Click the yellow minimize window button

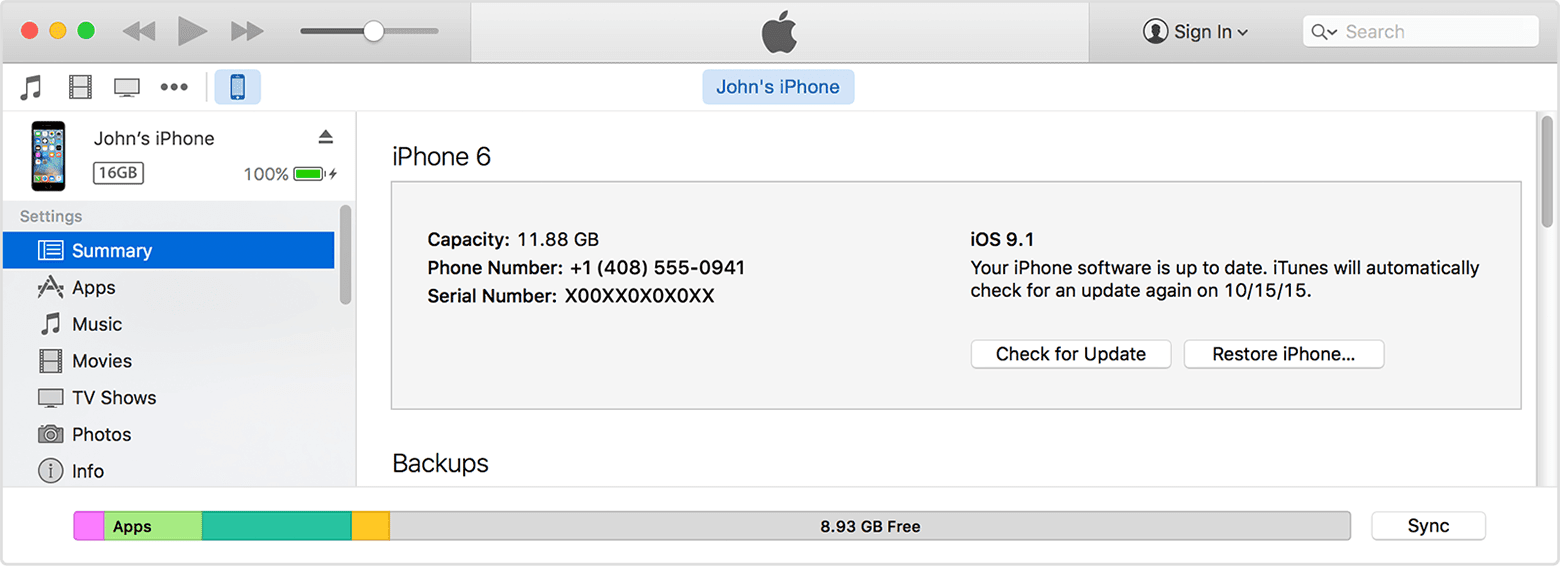(58, 31)
